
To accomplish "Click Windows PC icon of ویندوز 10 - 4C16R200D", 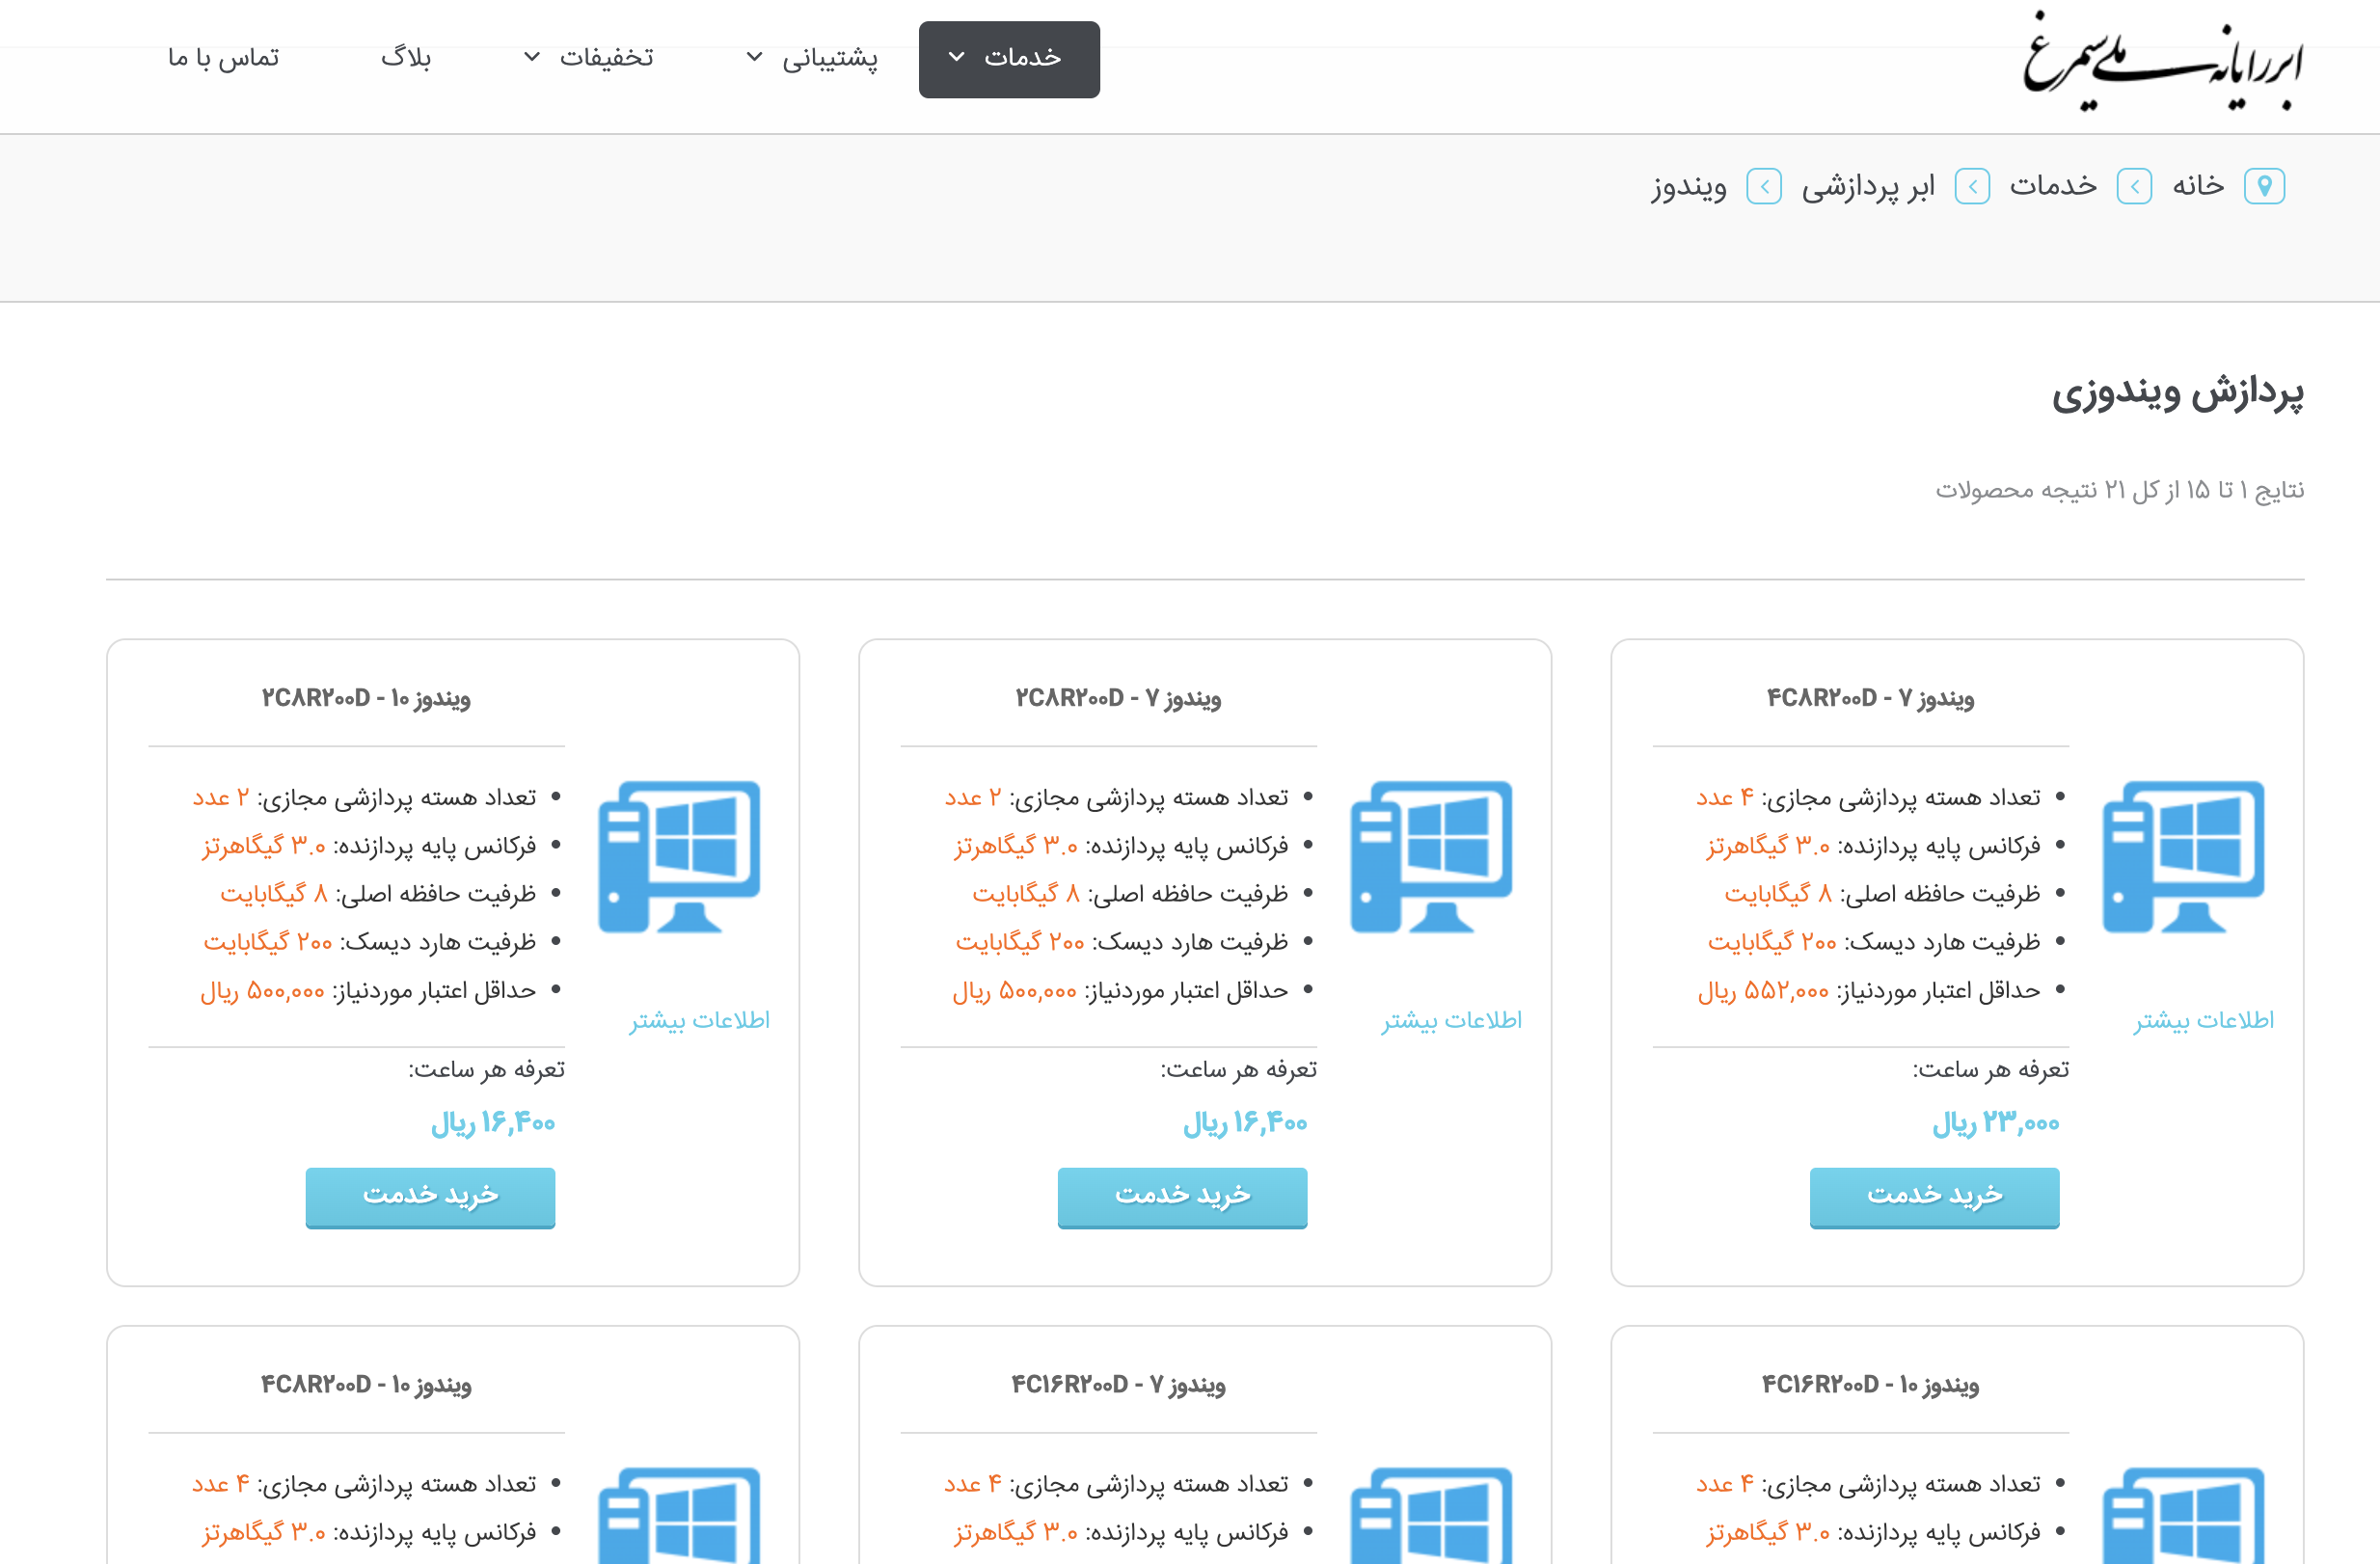I will (2184, 1515).
